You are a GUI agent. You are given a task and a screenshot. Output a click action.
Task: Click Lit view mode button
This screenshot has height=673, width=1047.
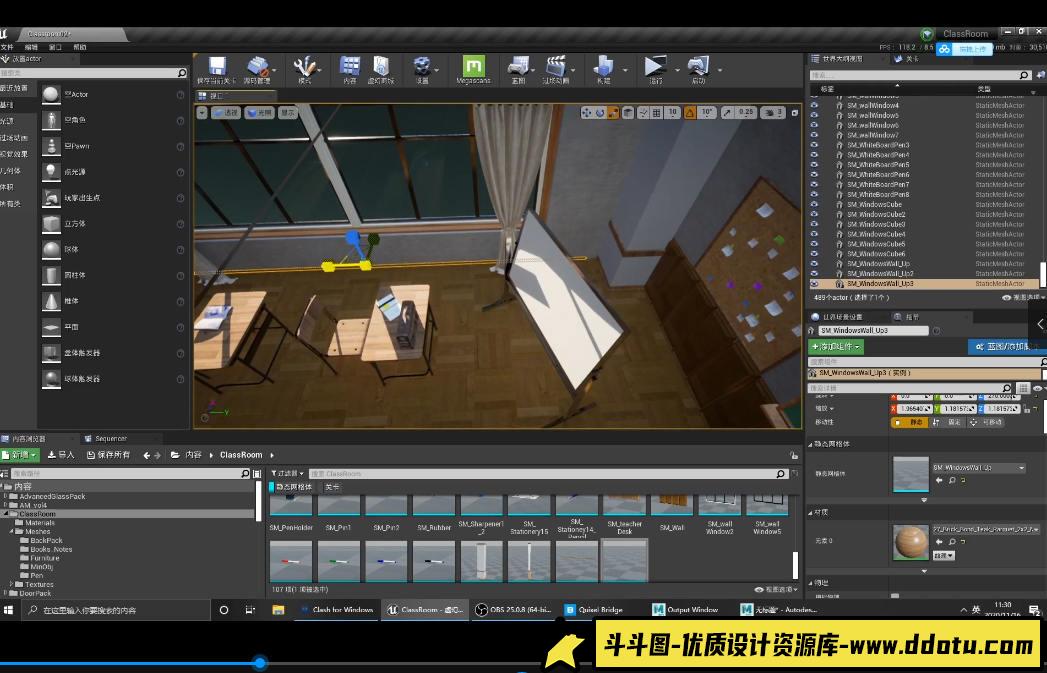point(258,113)
